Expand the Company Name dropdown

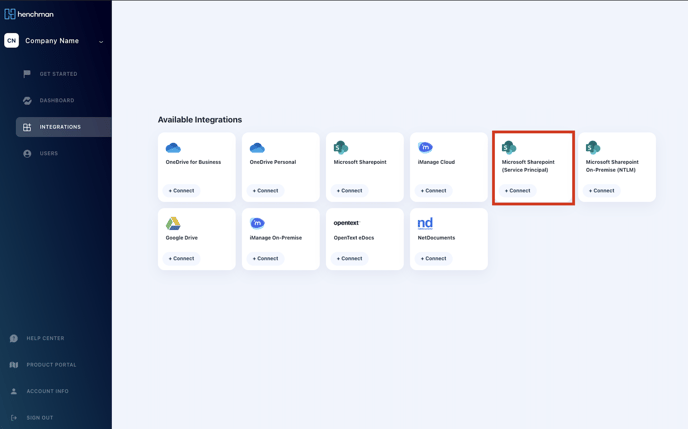[101, 42]
